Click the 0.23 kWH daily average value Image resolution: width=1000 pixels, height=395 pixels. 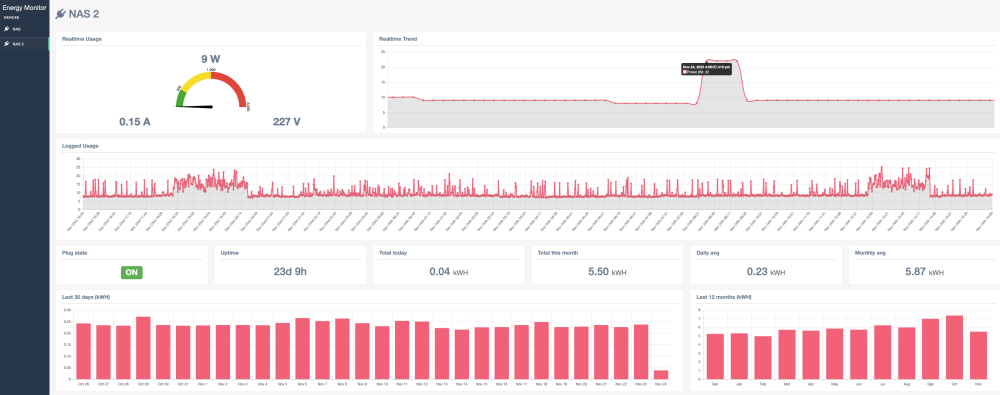[x=765, y=271]
